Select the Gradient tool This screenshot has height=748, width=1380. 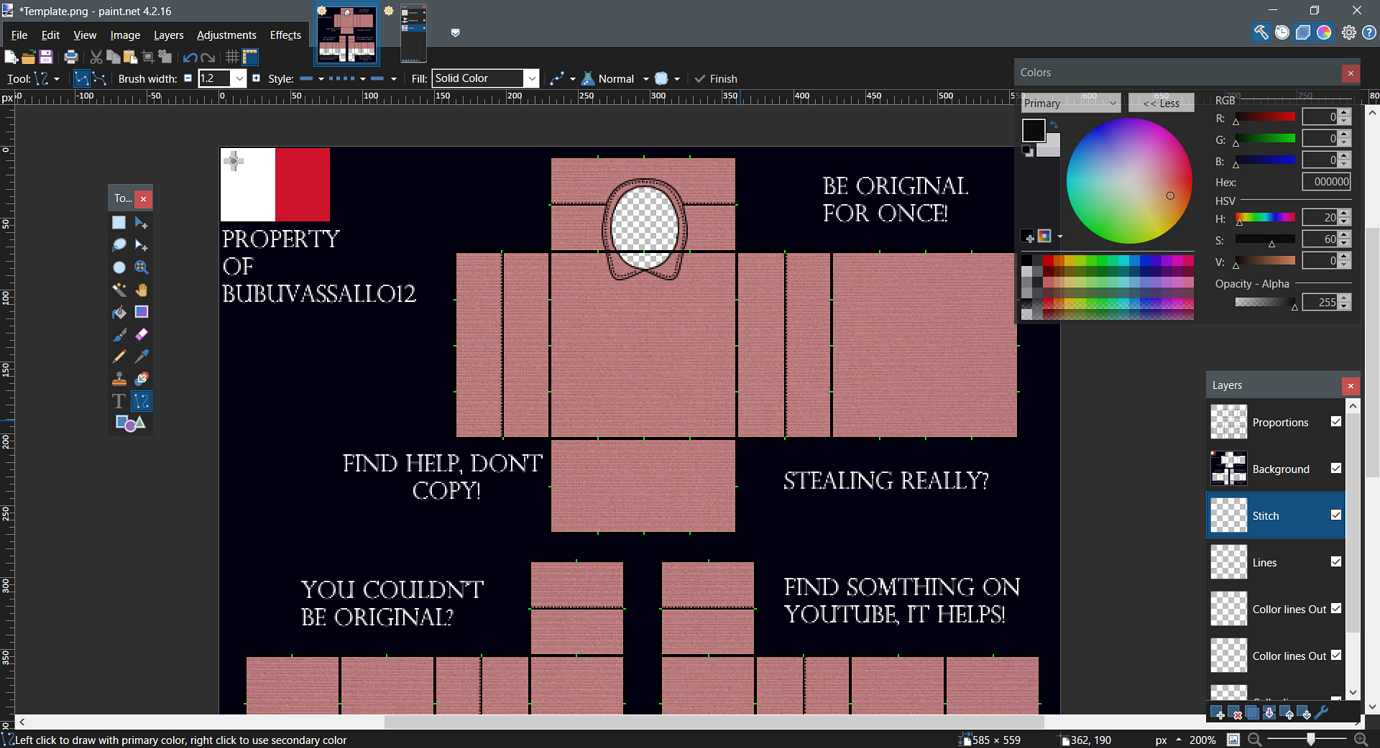141,311
